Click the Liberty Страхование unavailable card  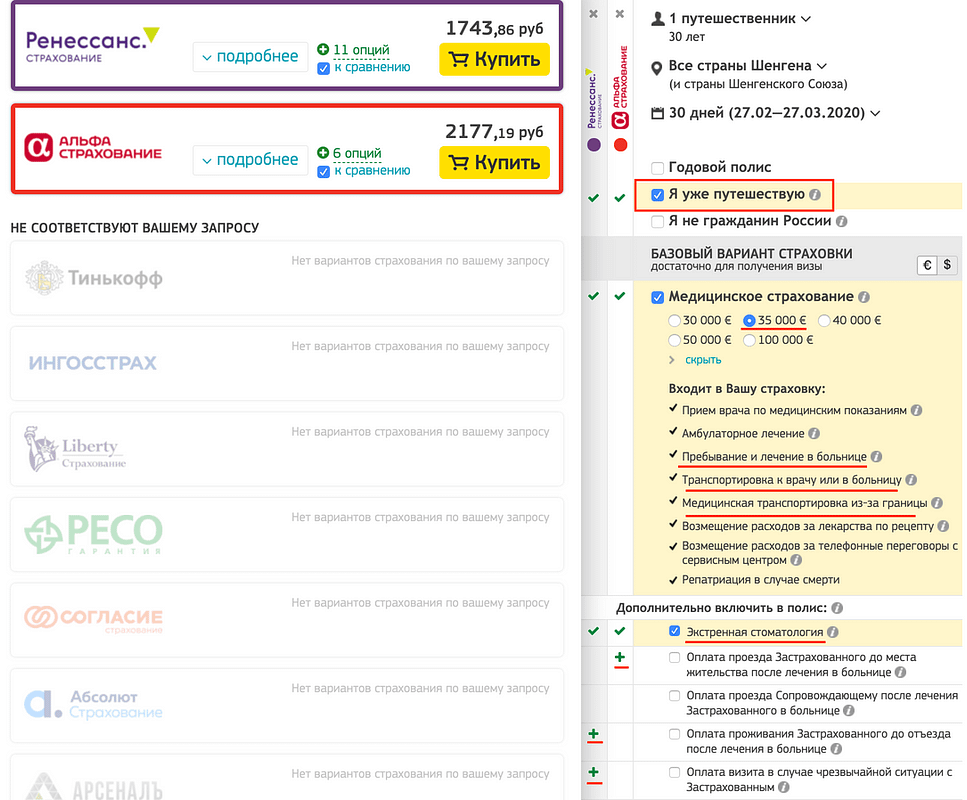287,450
